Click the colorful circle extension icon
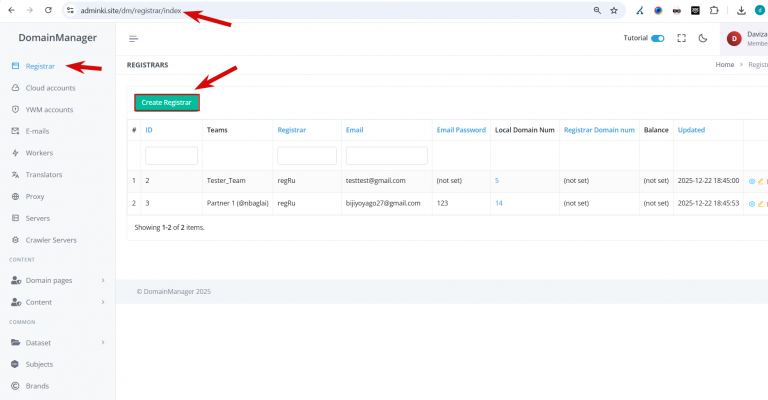Viewport: 768px width, 400px height. [658, 10]
